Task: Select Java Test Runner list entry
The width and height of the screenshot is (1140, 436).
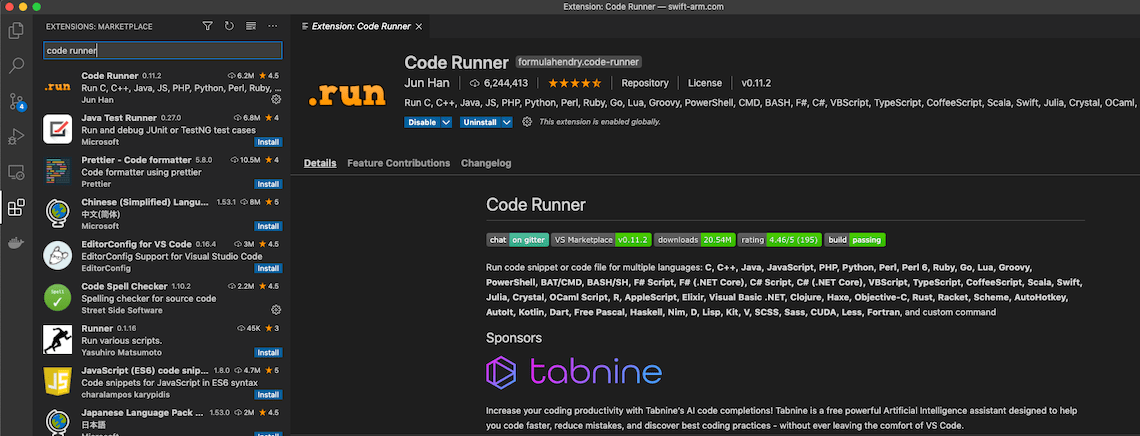Action: coord(162,129)
